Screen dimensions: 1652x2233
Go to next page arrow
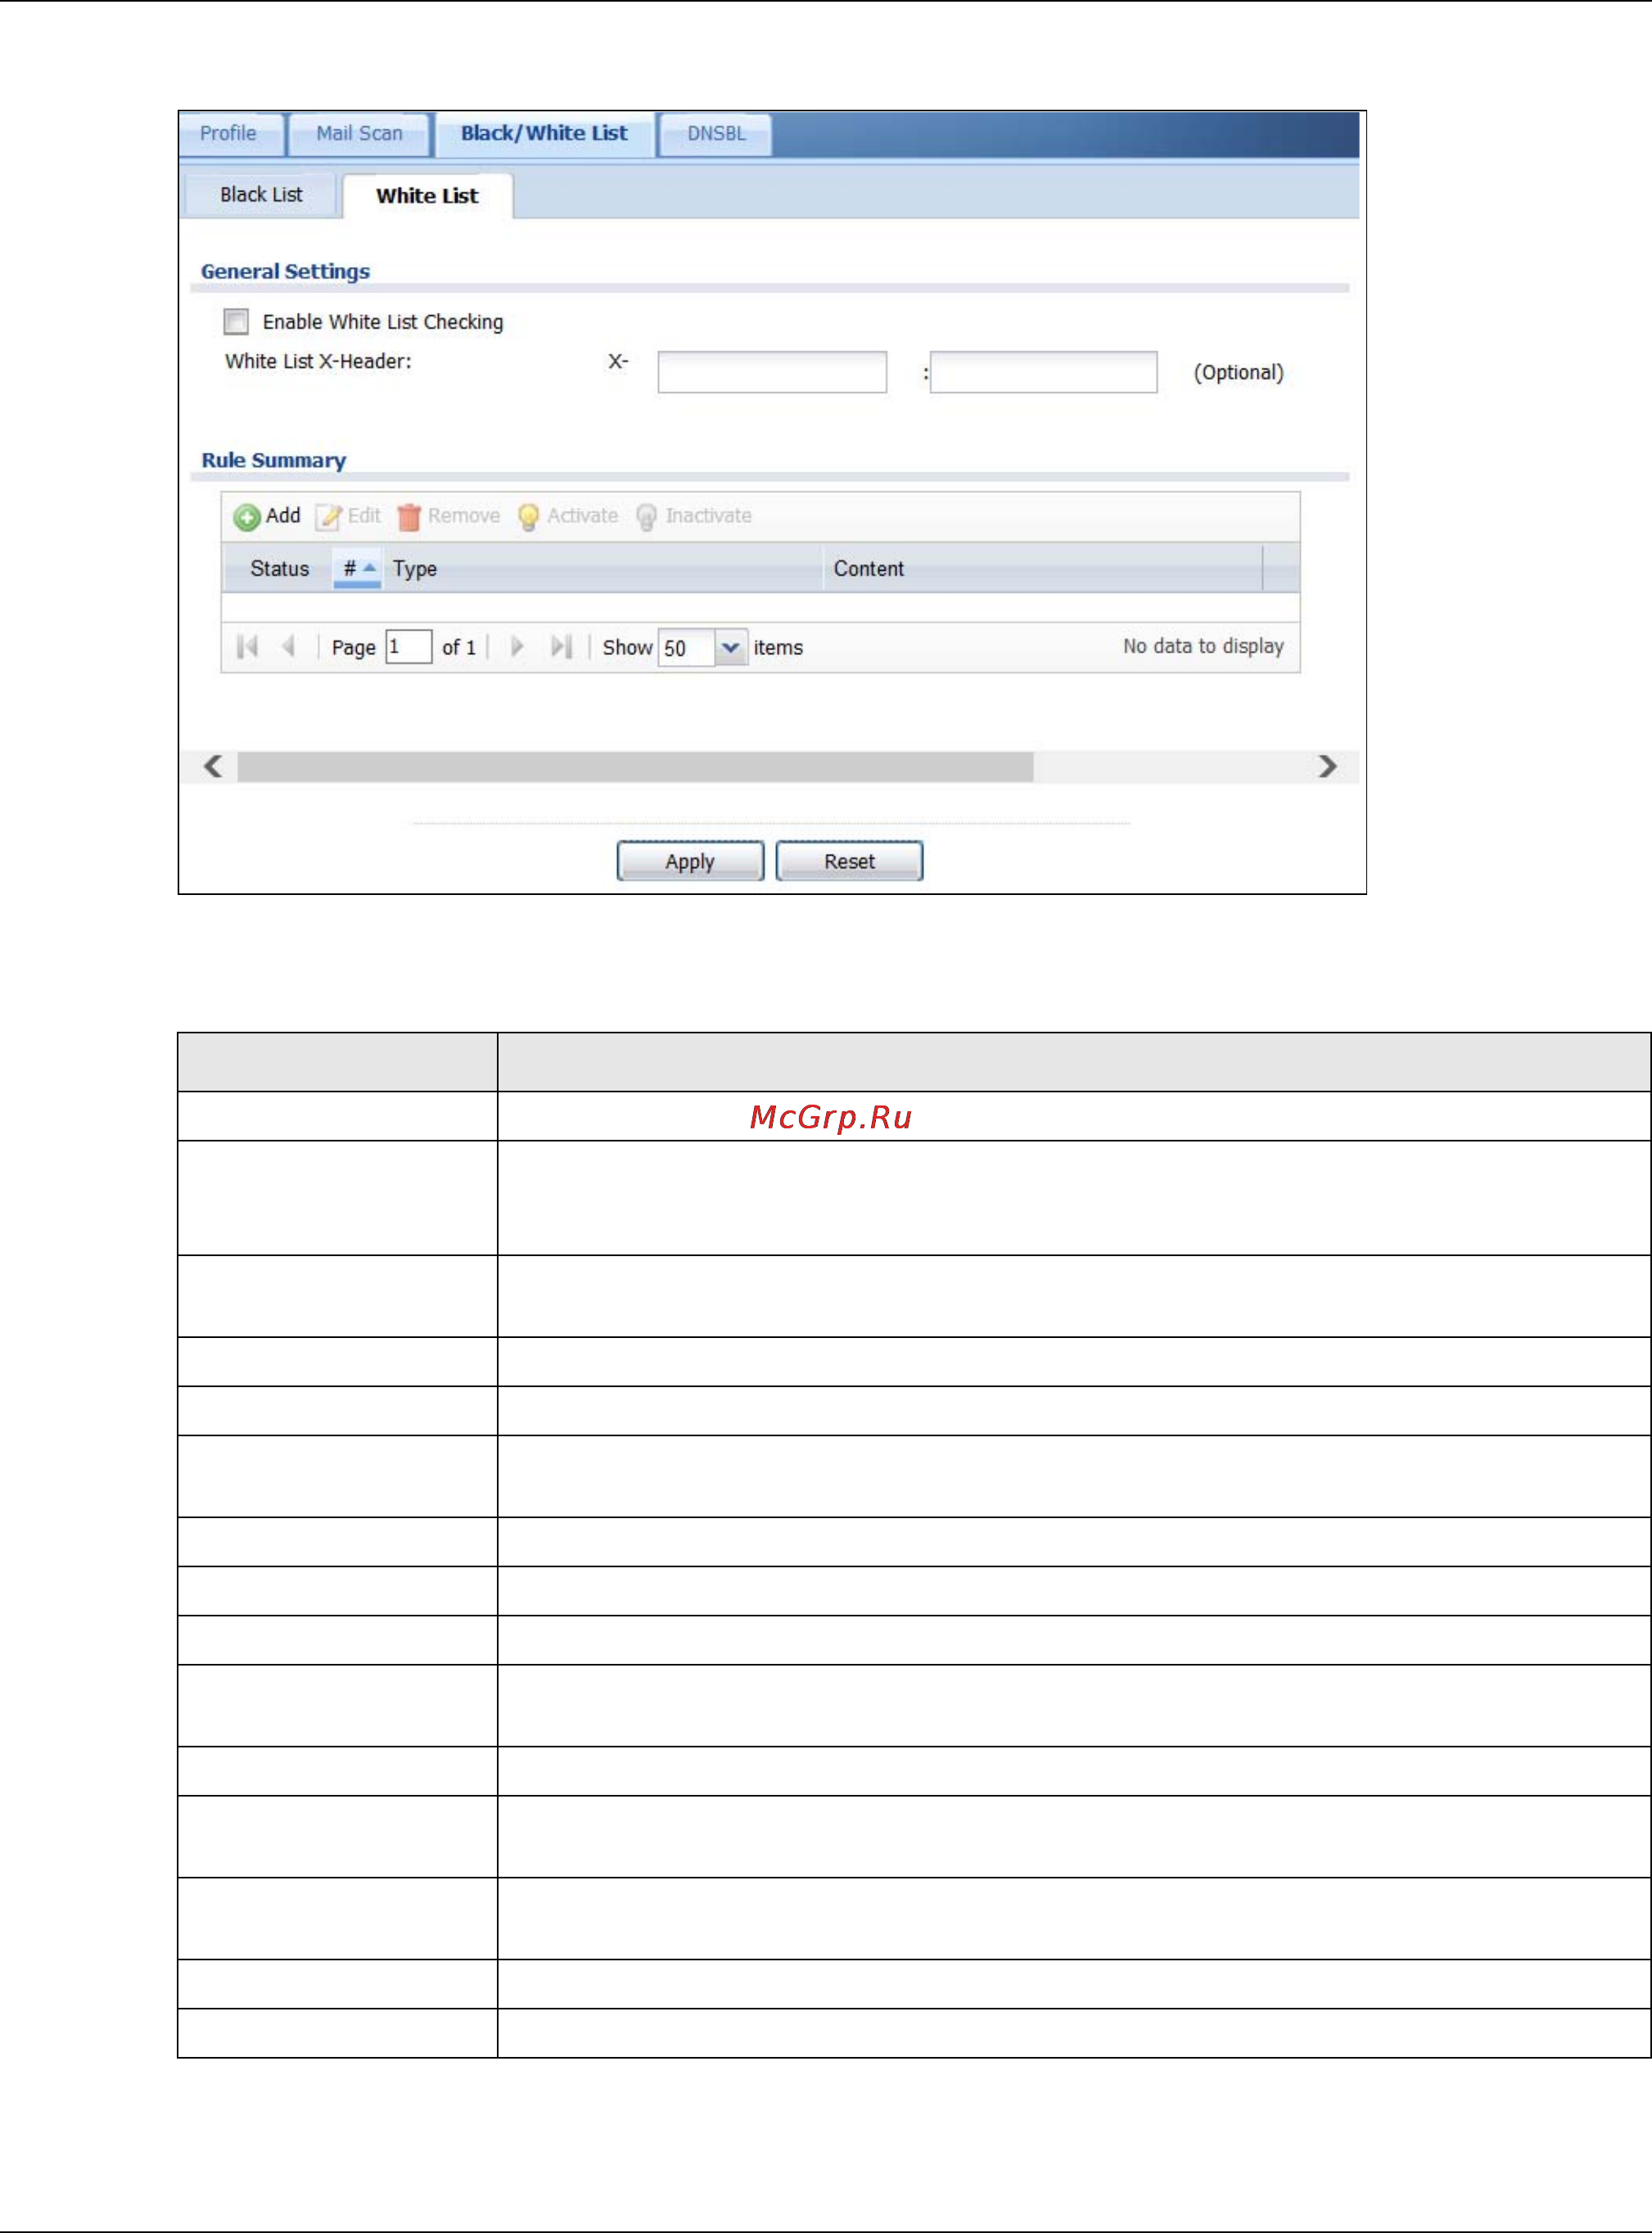click(517, 647)
